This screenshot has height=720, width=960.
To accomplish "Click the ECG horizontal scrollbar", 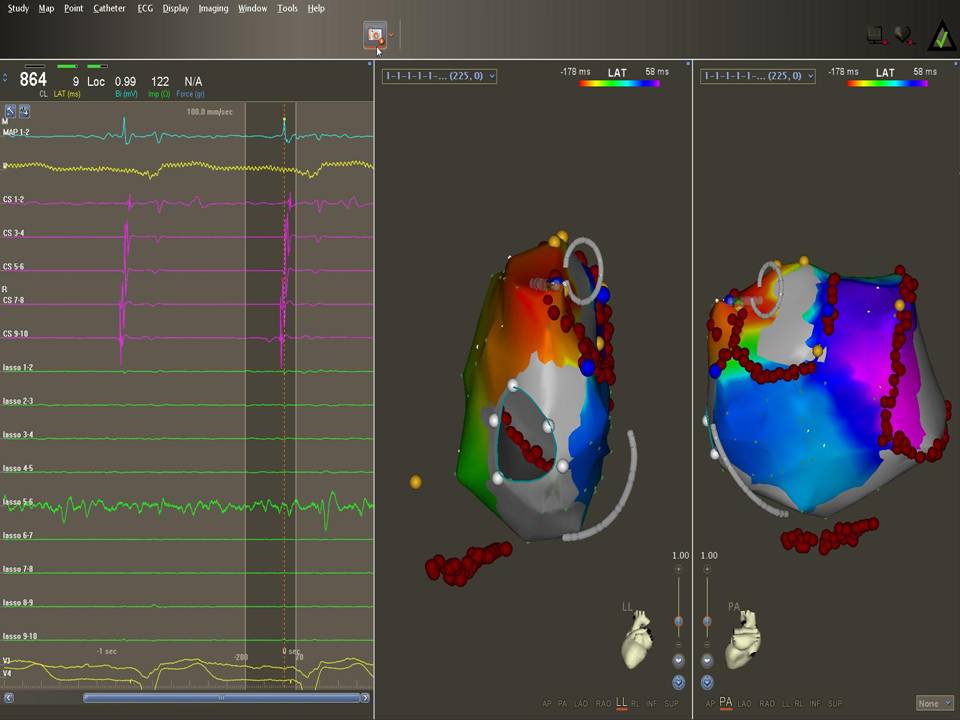I will point(221,697).
